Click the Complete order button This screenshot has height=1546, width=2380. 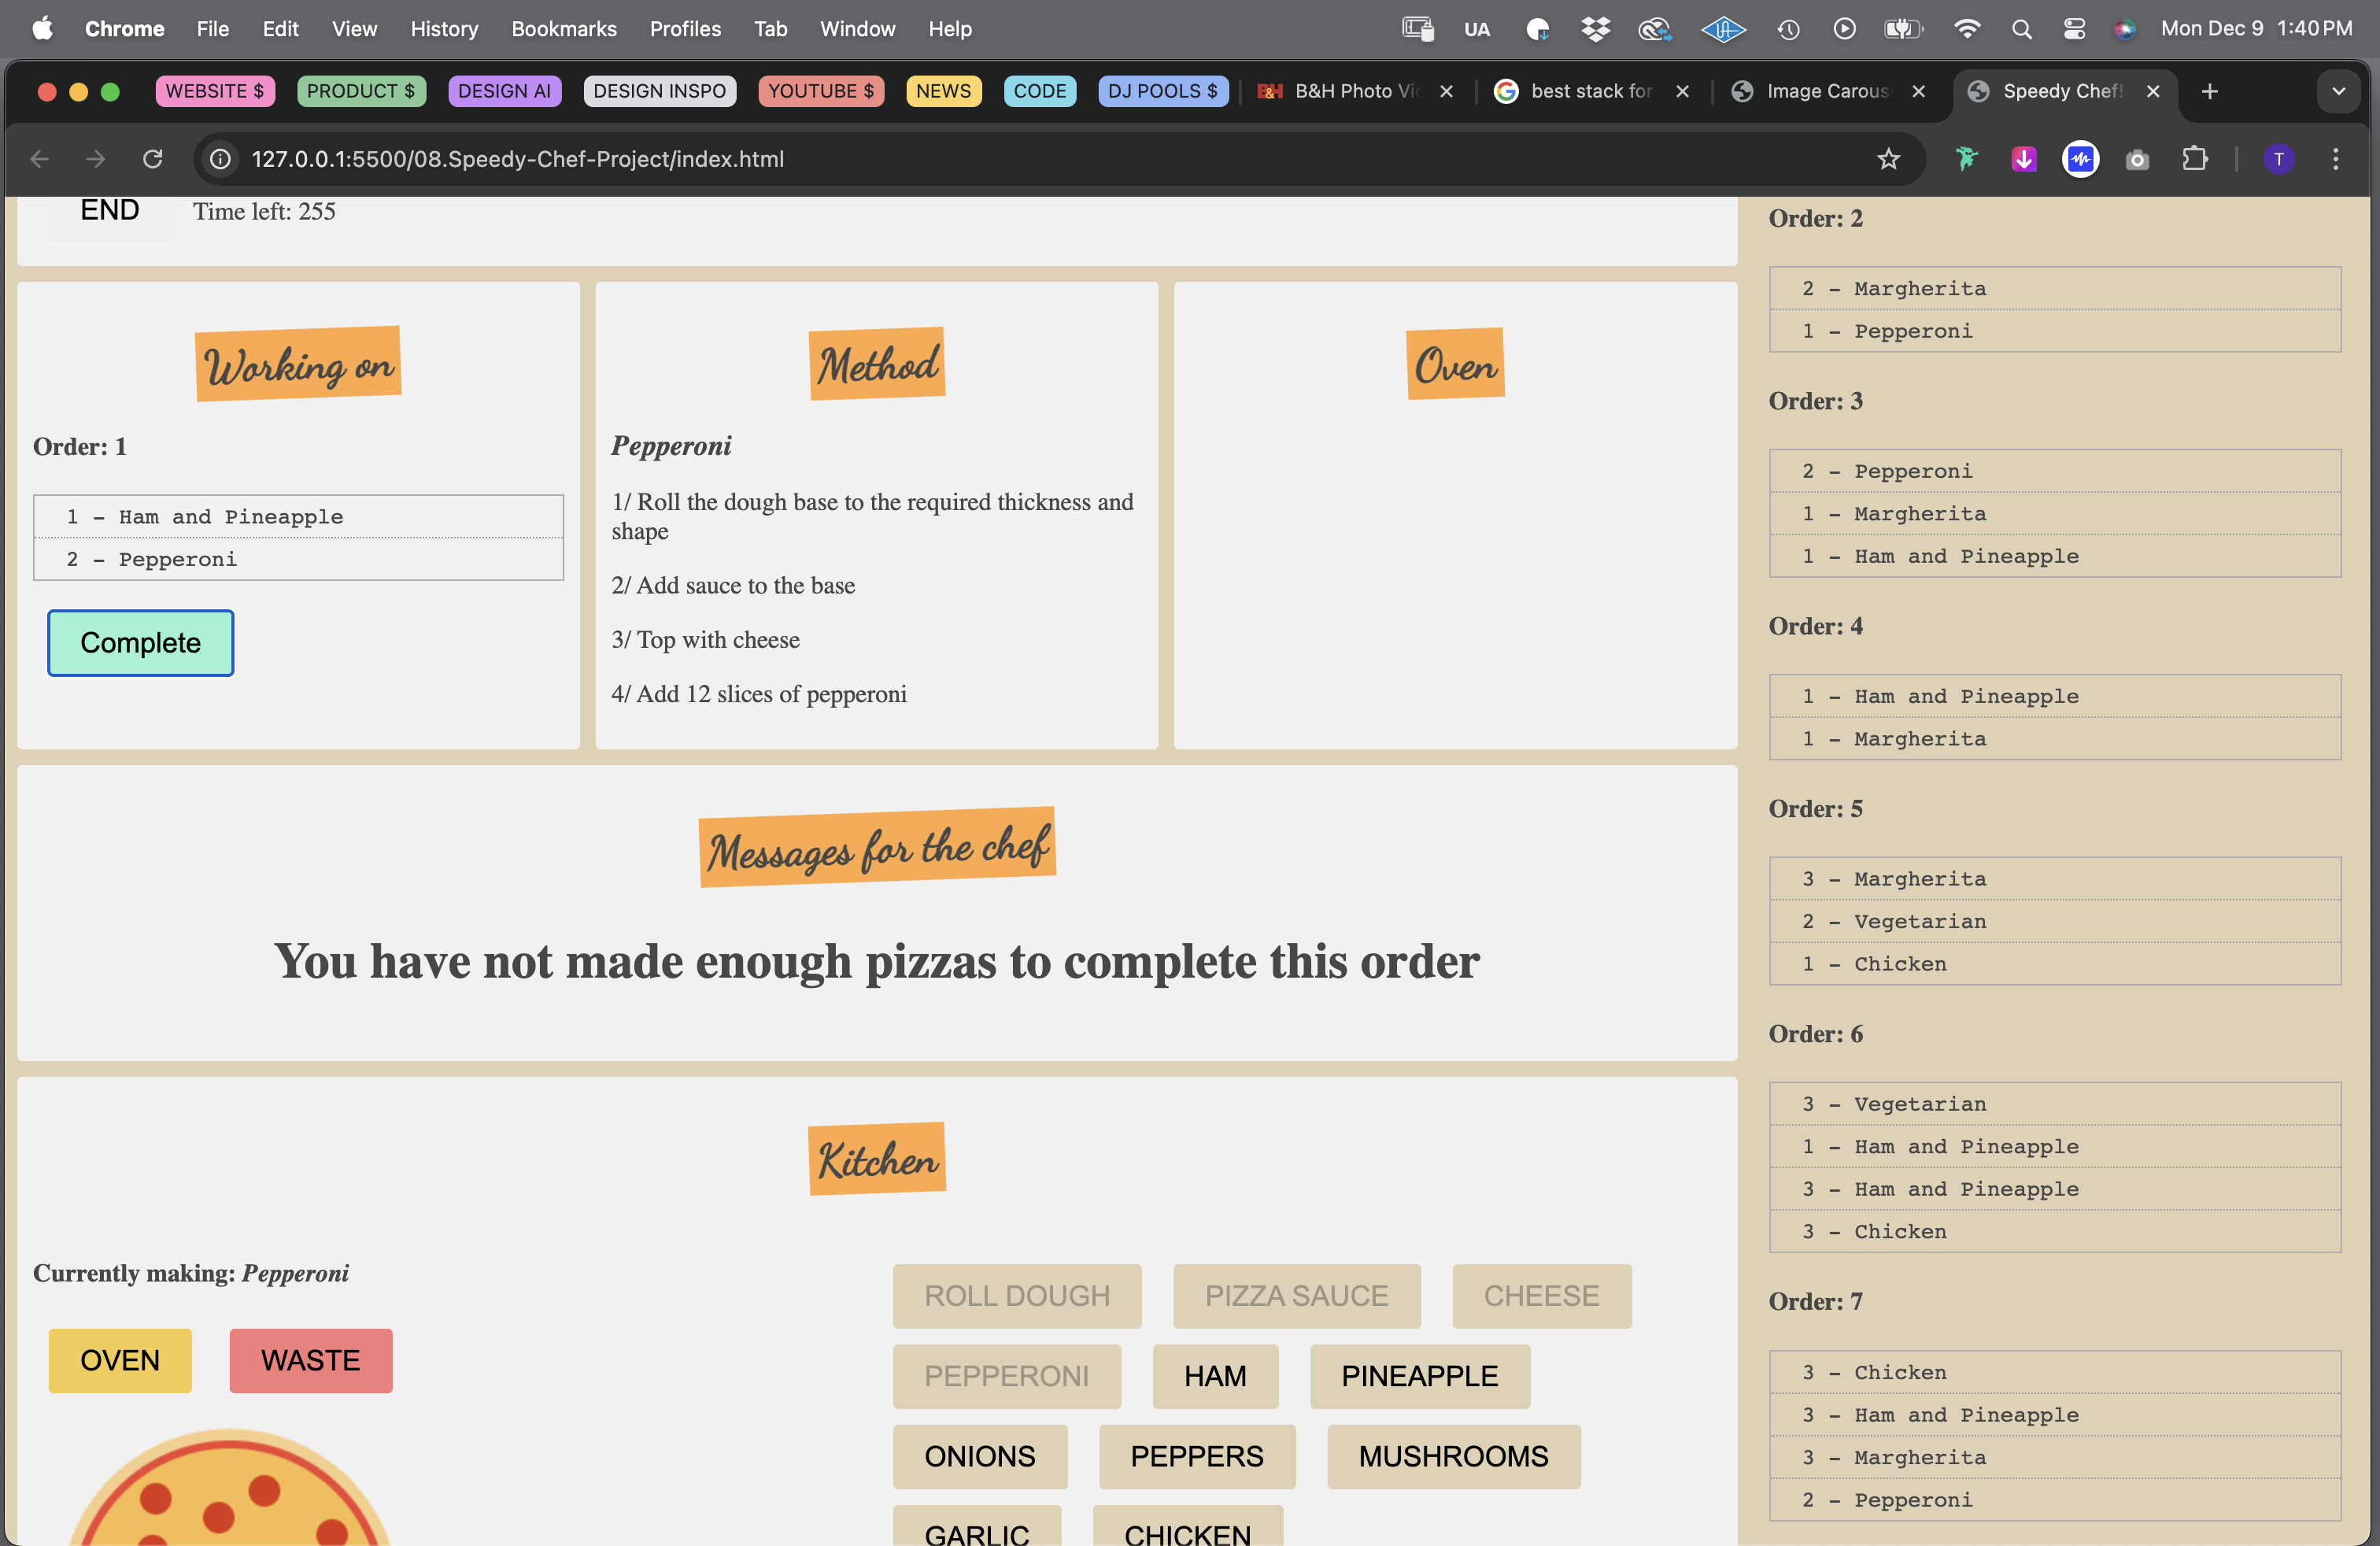[x=141, y=643]
